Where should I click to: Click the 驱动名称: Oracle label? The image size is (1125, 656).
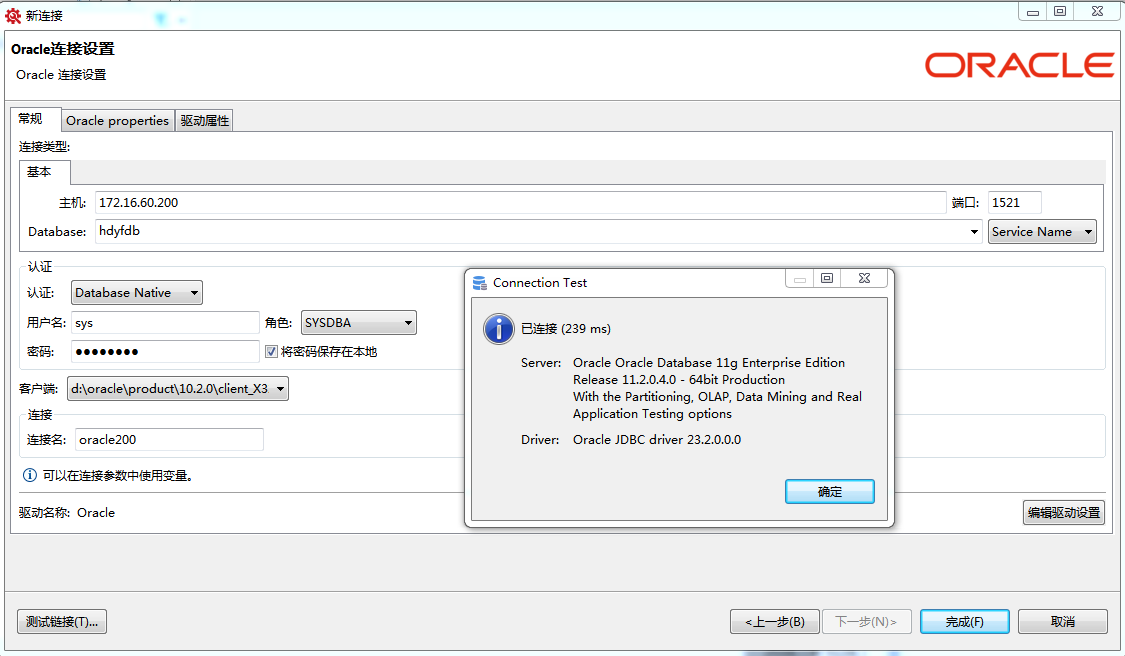click(67, 512)
